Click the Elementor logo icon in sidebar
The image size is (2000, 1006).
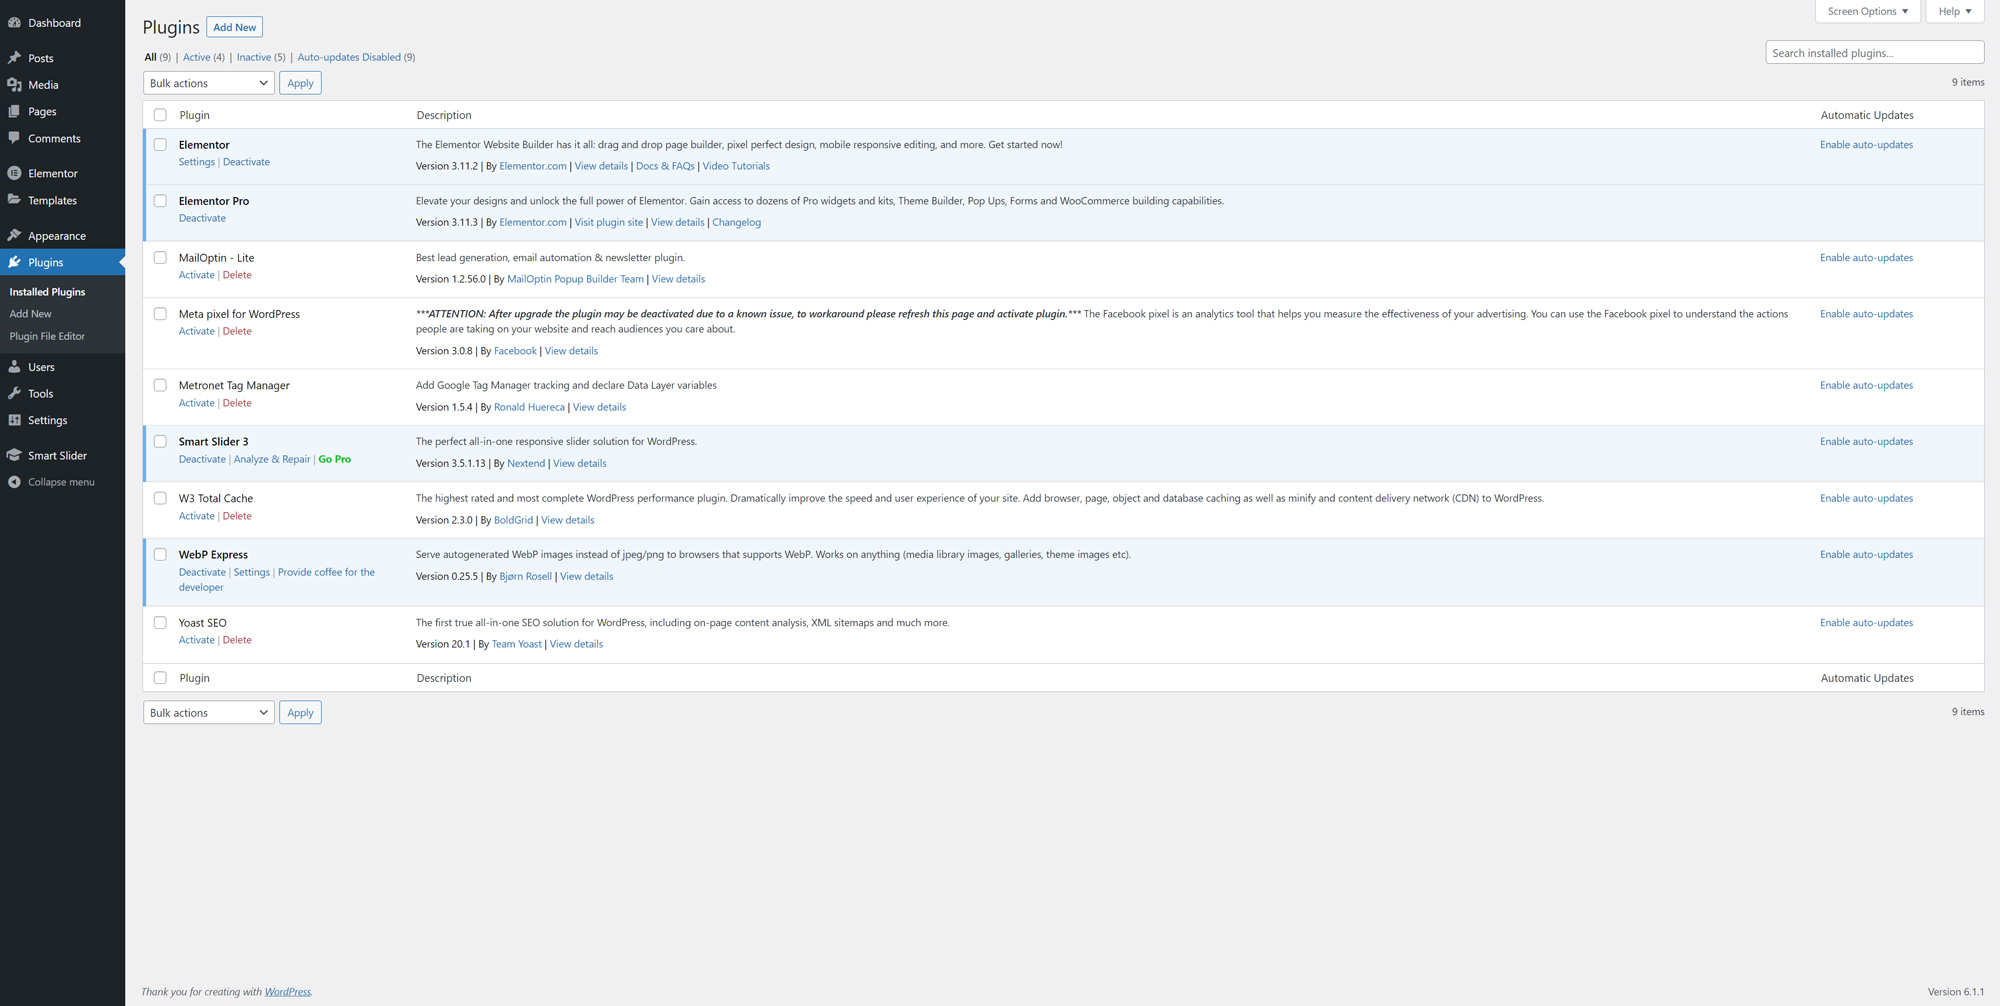[14, 173]
